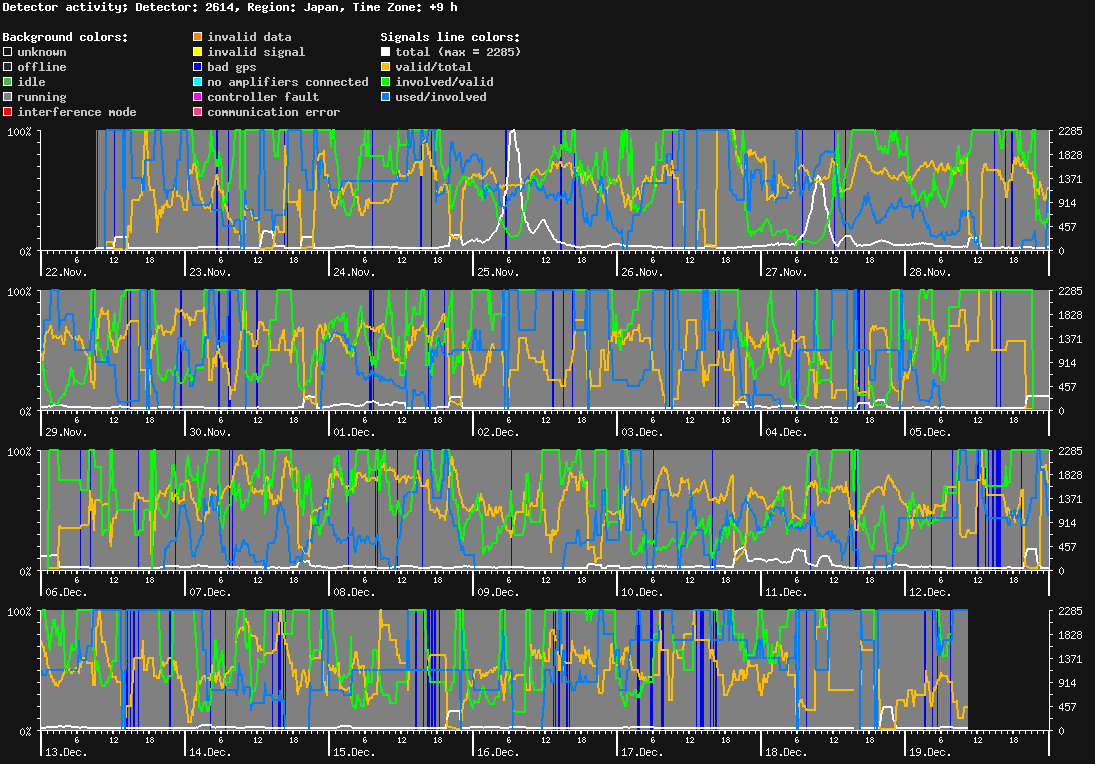Click the '06.Dec.' date label
Image resolution: width=1095 pixels, height=764 pixels.
66,592
